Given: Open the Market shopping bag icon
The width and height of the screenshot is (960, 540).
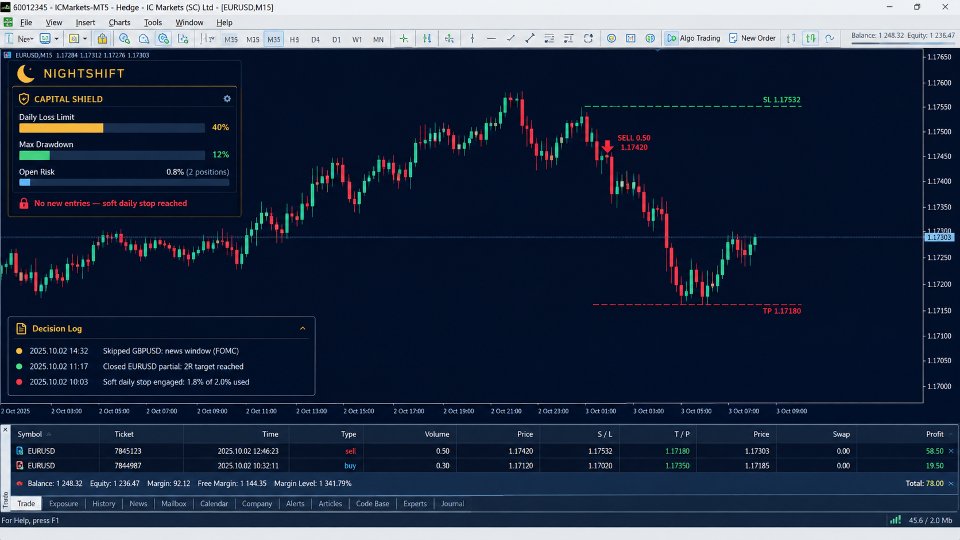Looking at the screenshot, I should tap(102, 39).
